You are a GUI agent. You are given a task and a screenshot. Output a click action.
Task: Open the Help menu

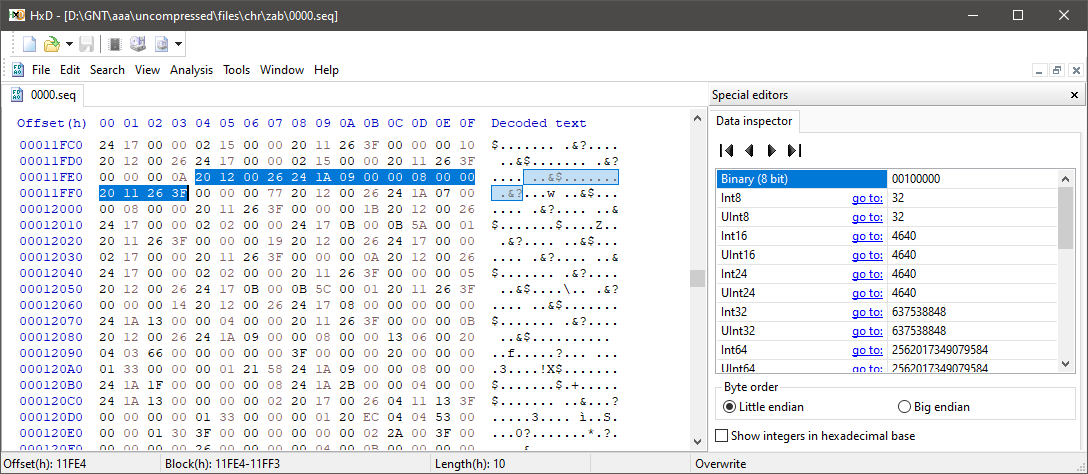click(326, 69)
